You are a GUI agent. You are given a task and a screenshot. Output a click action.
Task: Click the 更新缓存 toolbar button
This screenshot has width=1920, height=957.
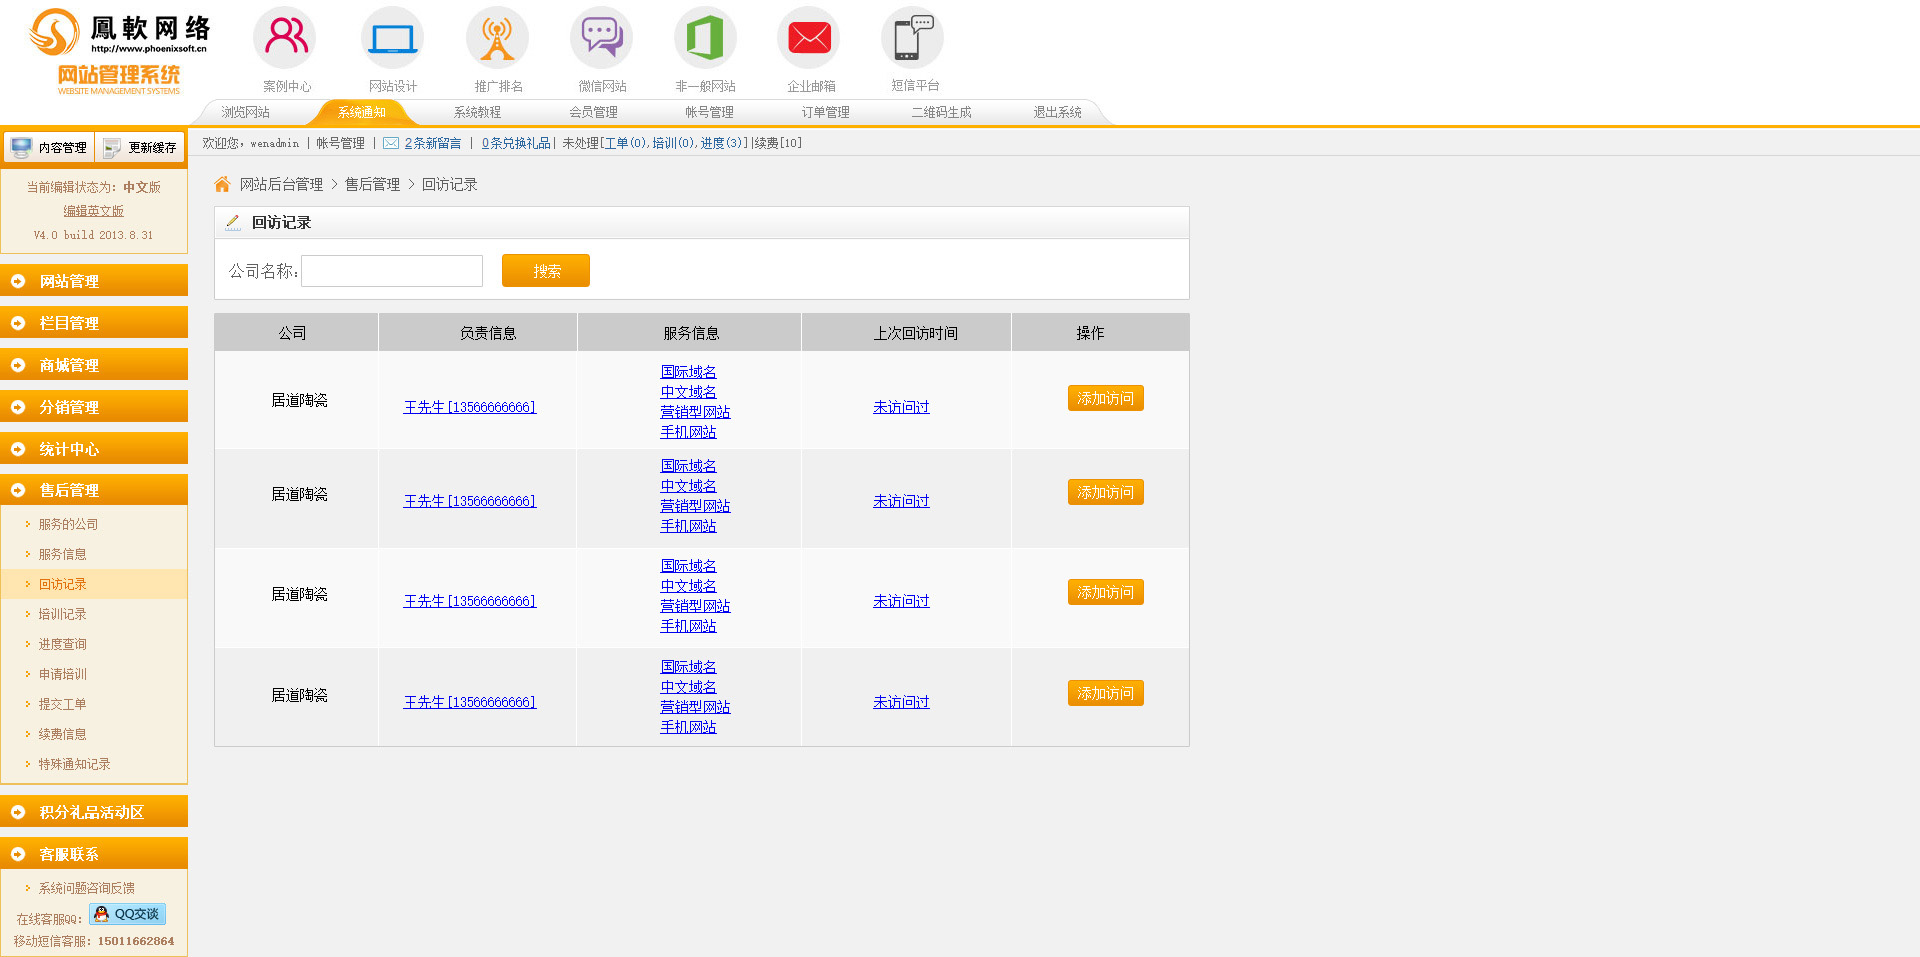click(140, 147)
